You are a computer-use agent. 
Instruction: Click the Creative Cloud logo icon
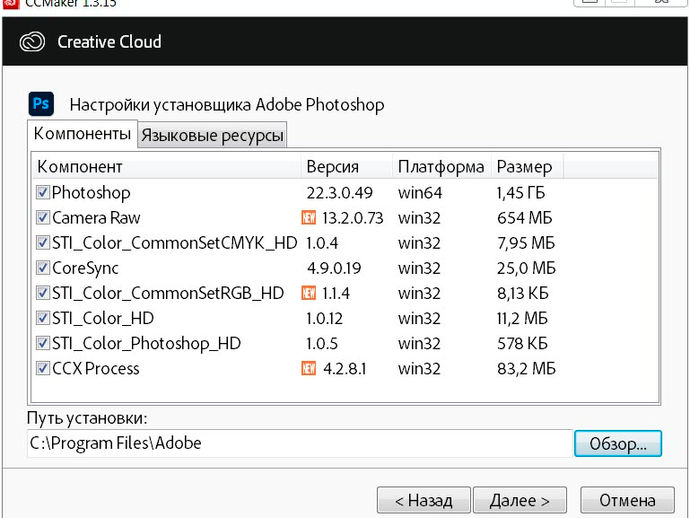coord(32,42)
